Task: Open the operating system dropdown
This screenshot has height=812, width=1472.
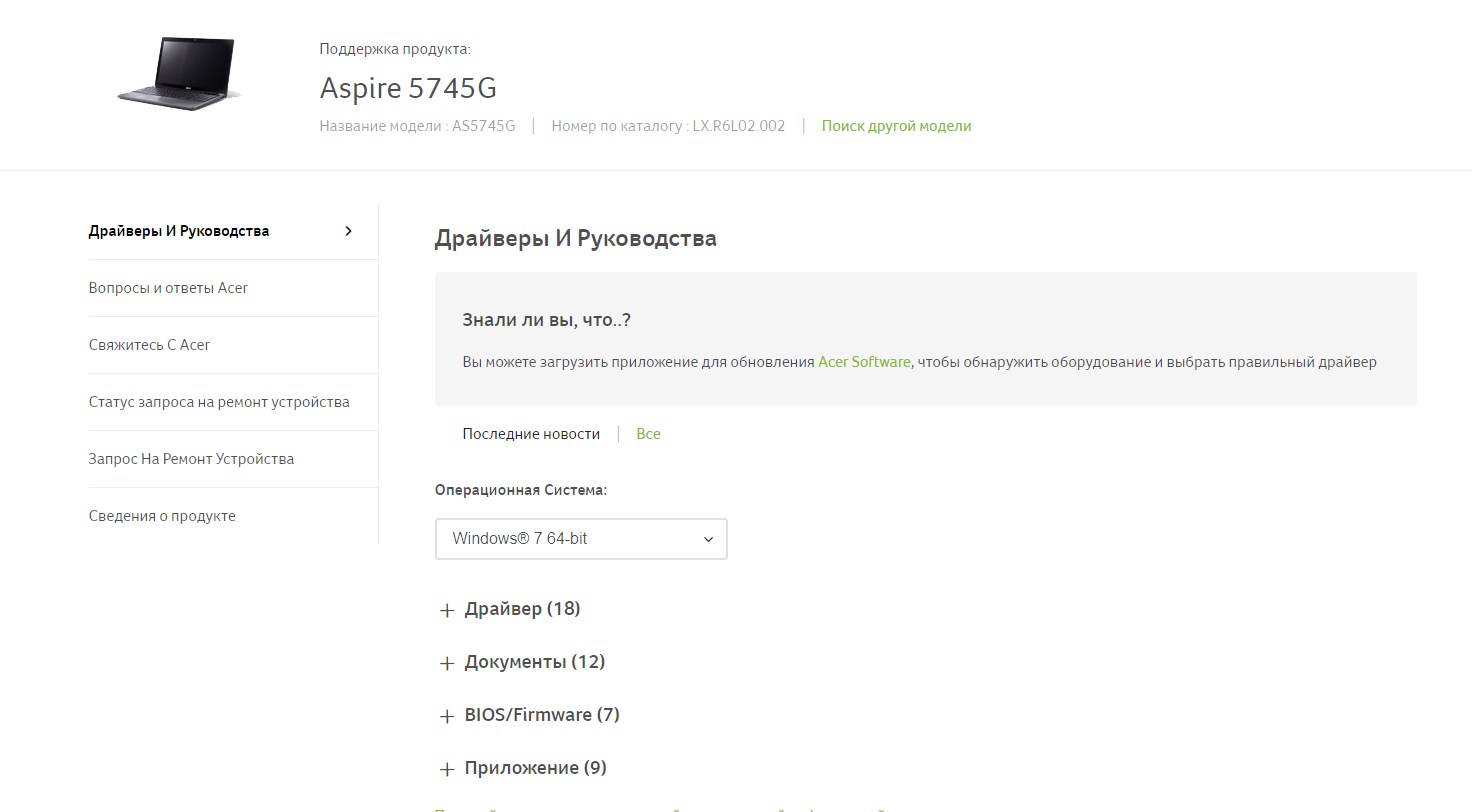Action: (x=581, y=539)
